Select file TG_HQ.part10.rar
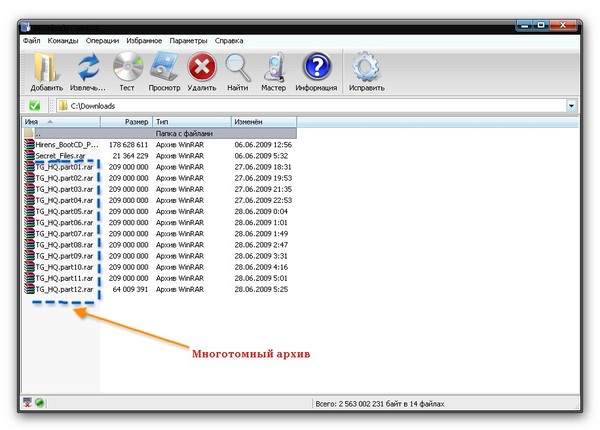Viewport: 600px width, 430px height. [x=64, y=267]
